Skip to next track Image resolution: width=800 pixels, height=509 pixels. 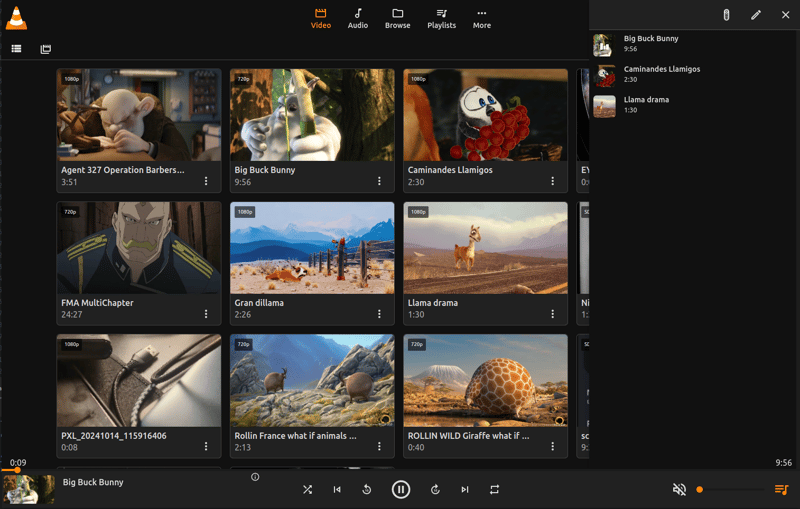(x=464, y=490)
